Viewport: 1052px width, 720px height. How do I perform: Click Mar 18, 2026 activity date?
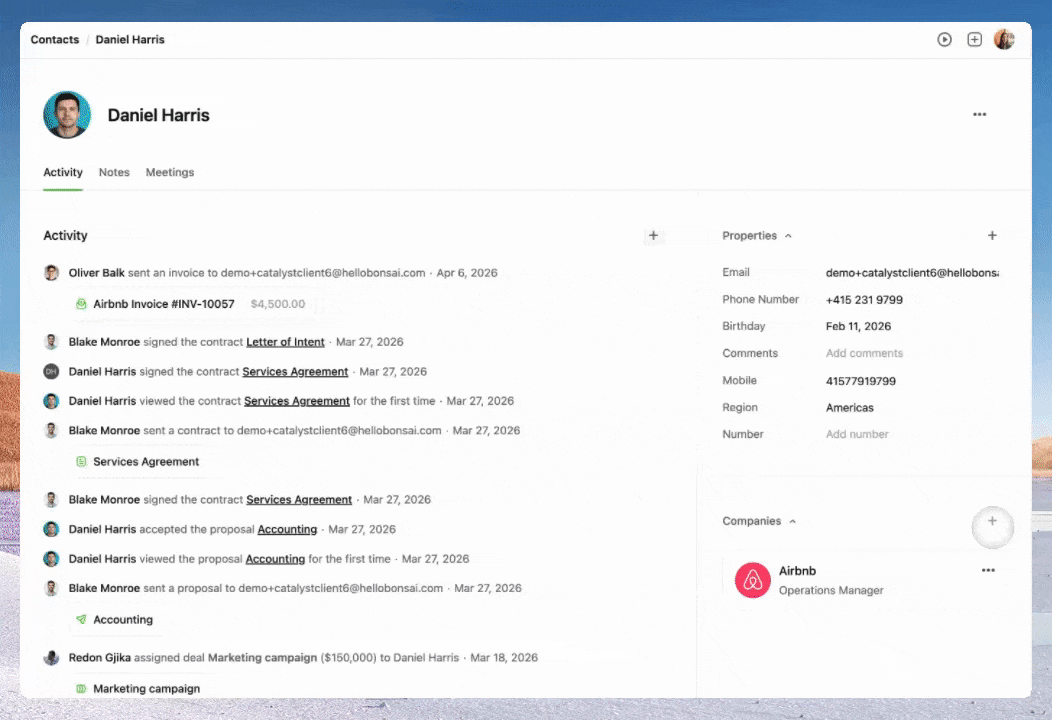point(504,658)
